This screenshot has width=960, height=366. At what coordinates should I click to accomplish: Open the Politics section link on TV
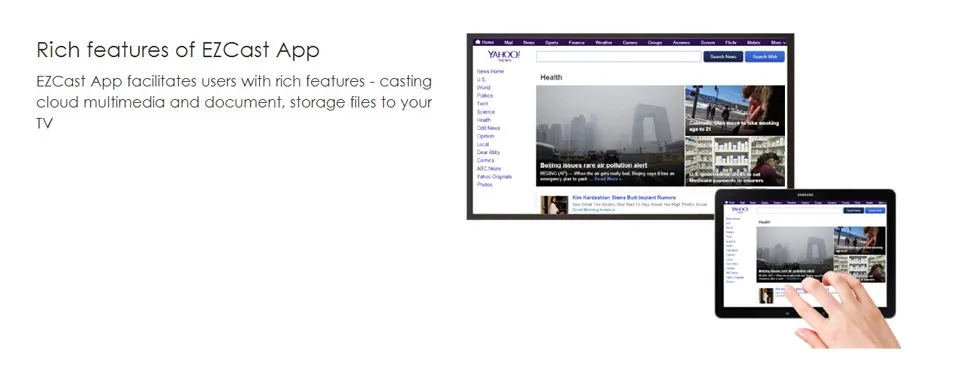coord(485,95)
